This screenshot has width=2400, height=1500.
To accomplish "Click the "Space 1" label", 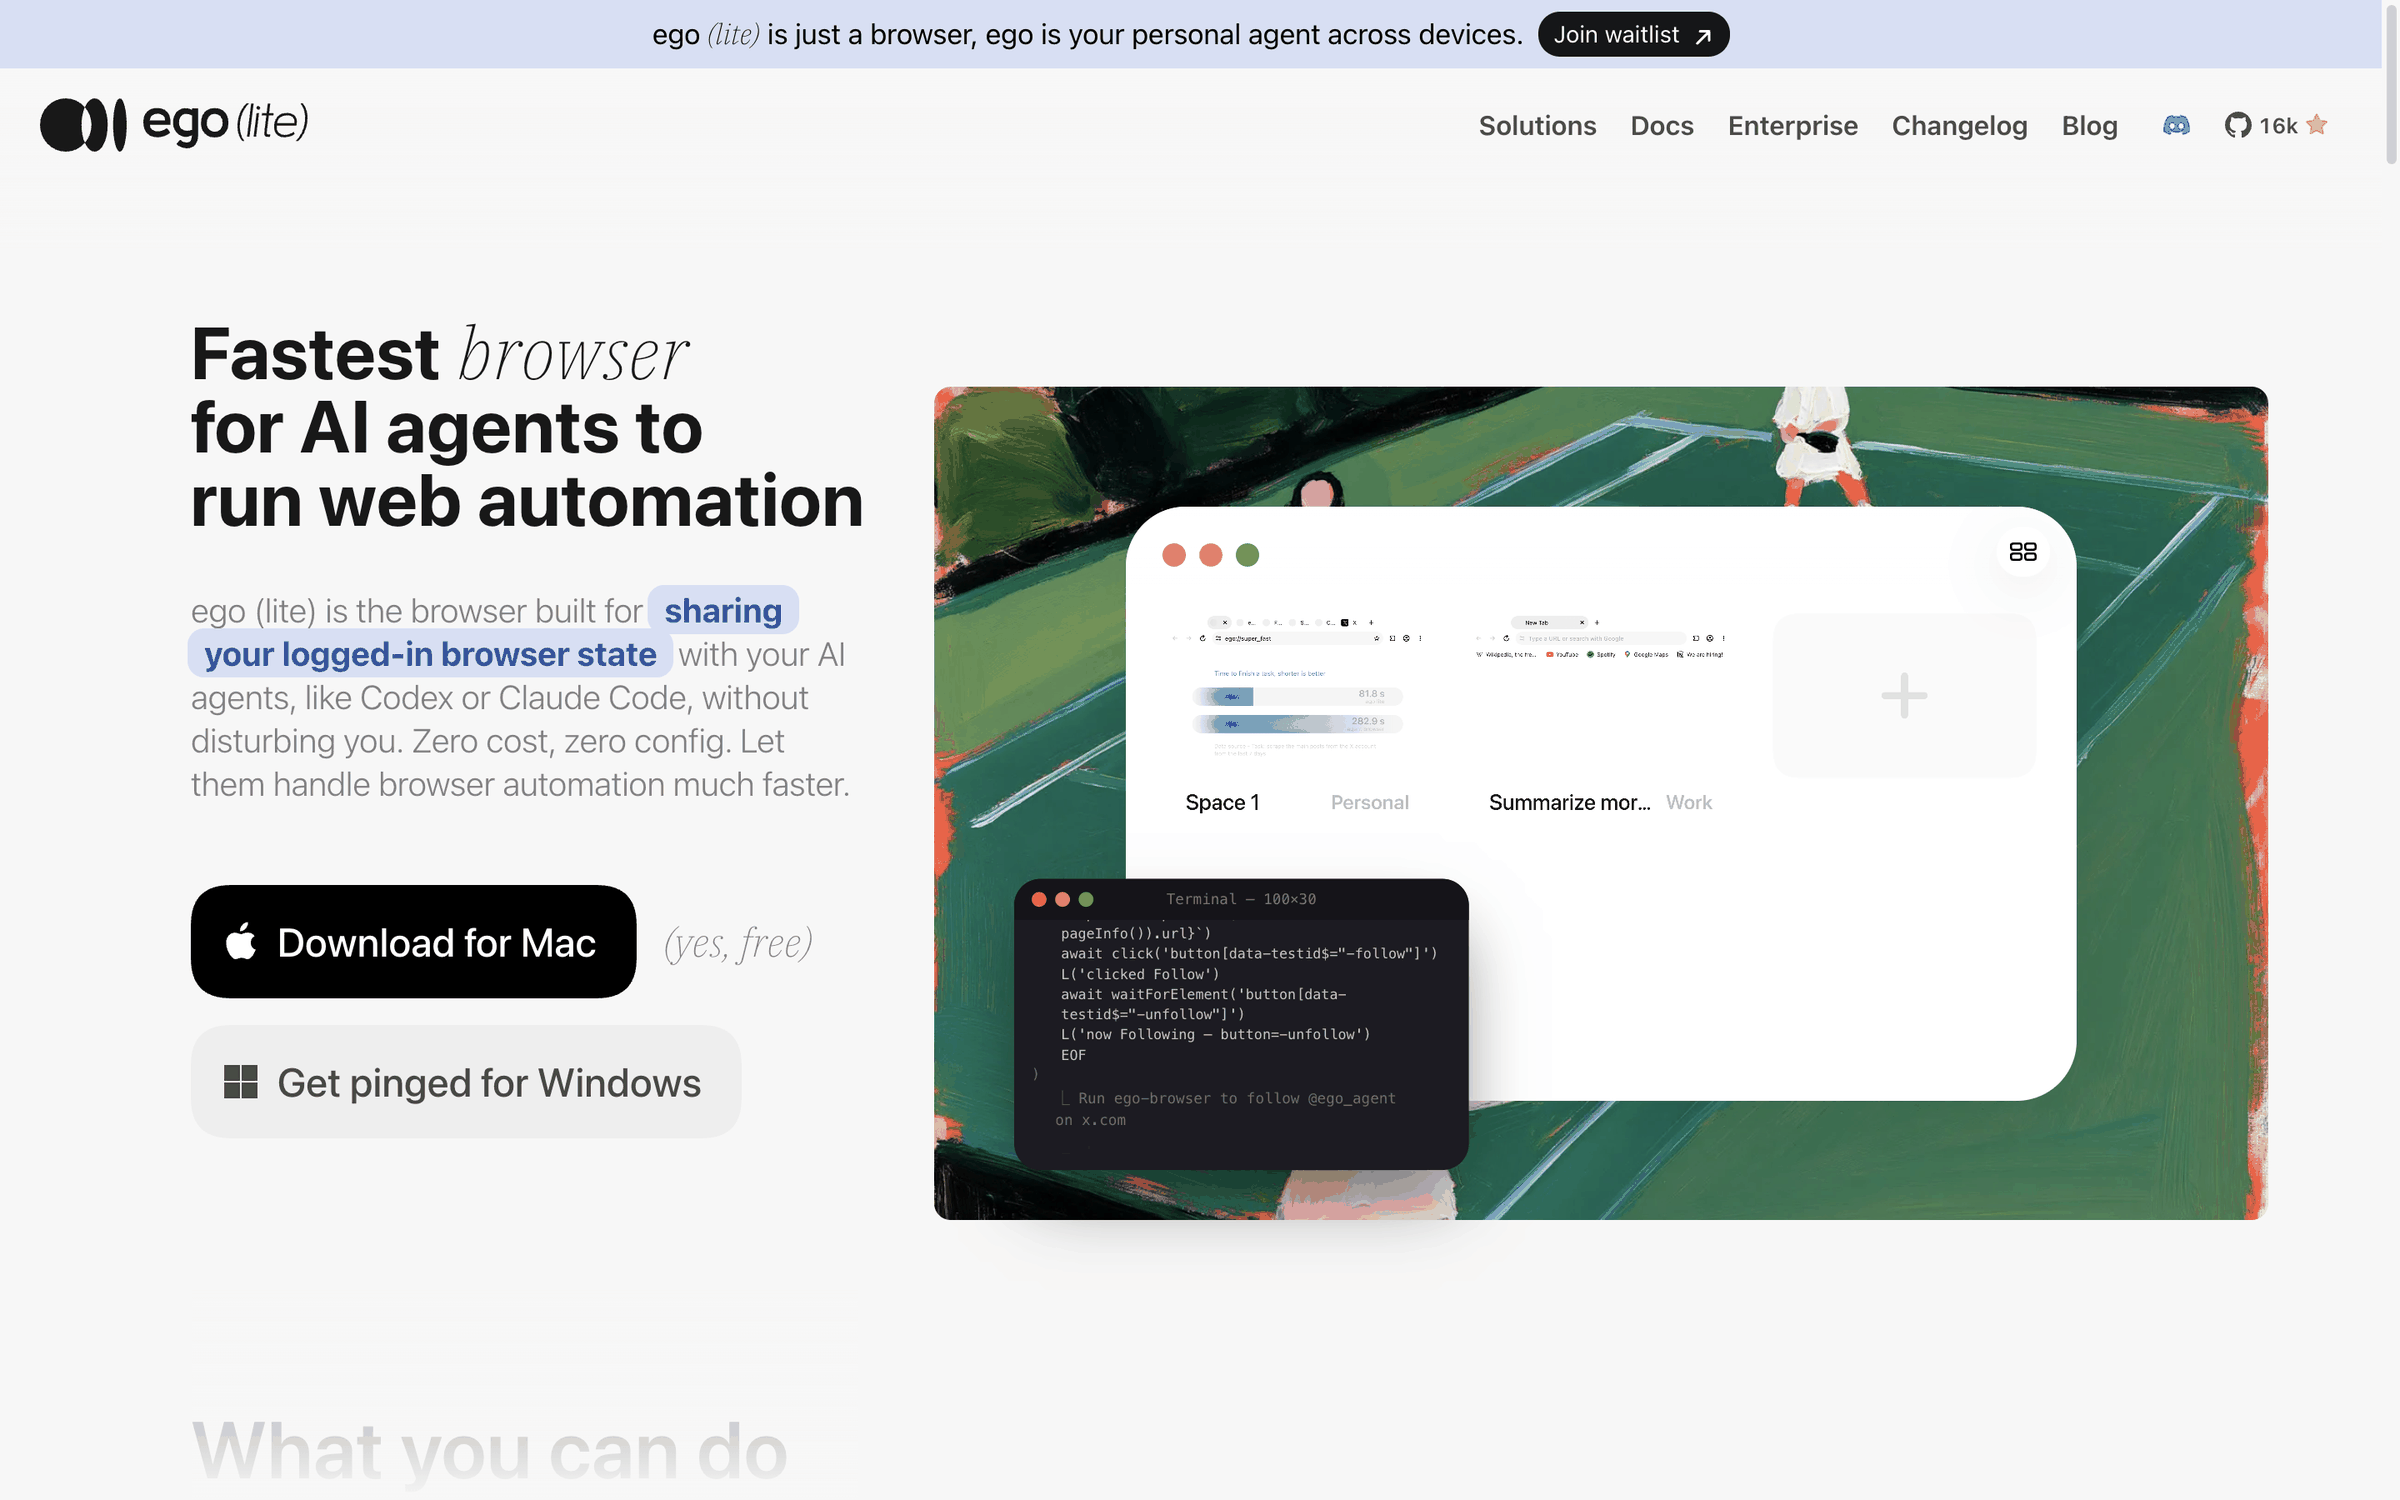I will 1222,802.
